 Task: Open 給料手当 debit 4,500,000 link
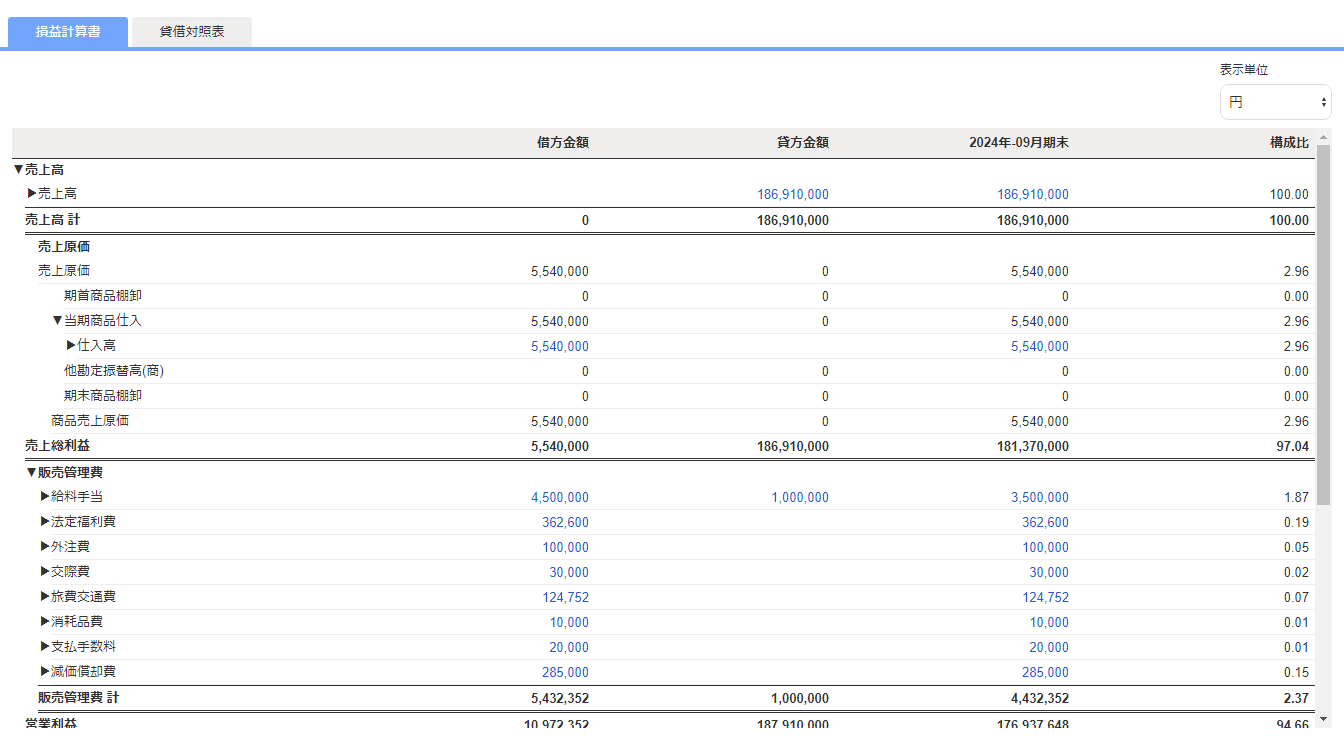tap(560, 497)
